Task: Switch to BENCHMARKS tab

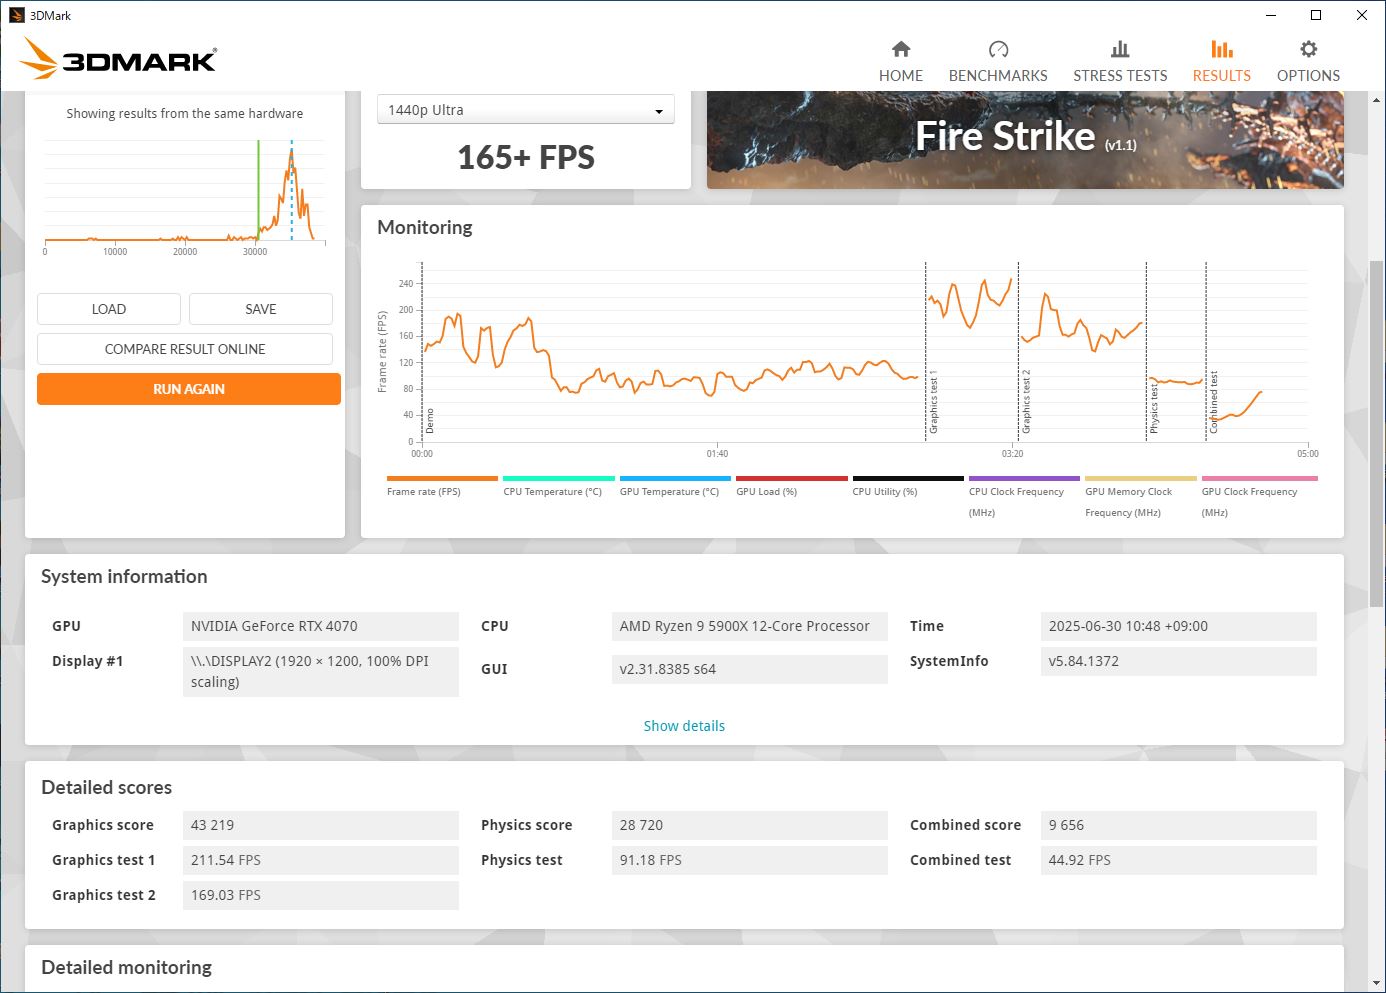Action: (x=998, y=62)
